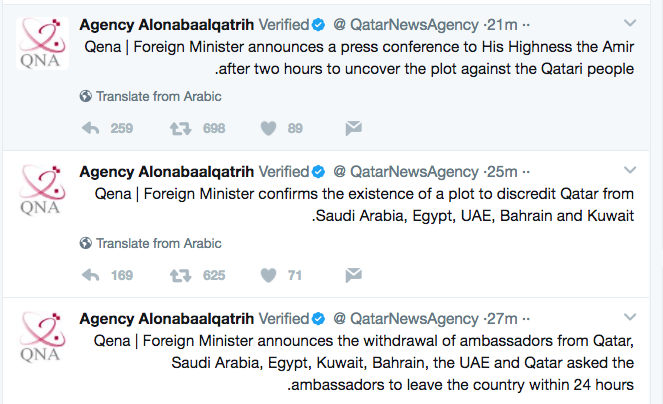Expand the chevron menu on 21m tweet
Screen dimensions: 663x404
[x=630, y=23]
